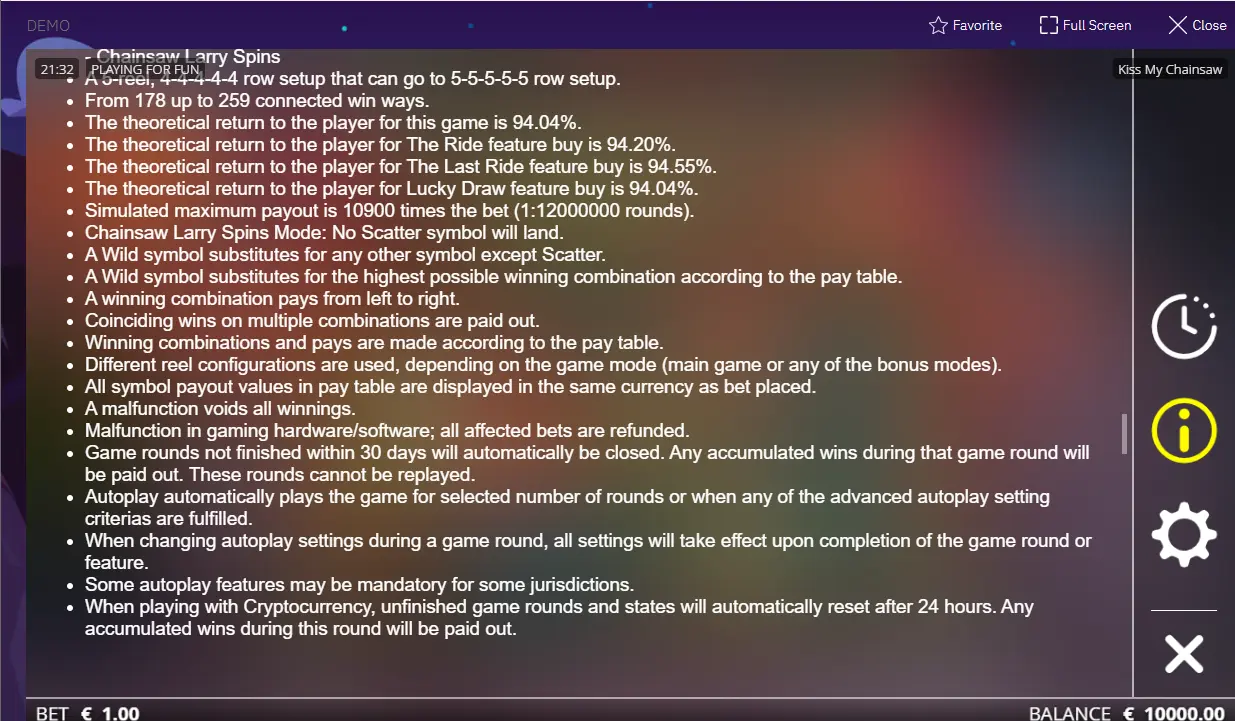Click the info panel scrollbar thumb
The height and width of the screenshot is (721, 1235).
tap(1124, 434)
